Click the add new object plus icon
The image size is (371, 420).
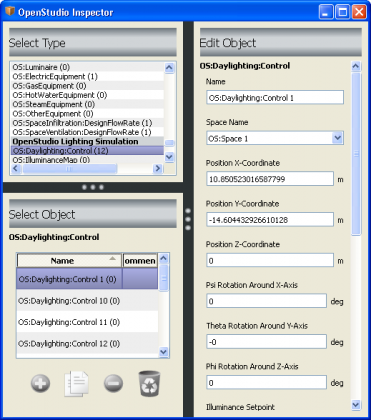pos(40,383)
